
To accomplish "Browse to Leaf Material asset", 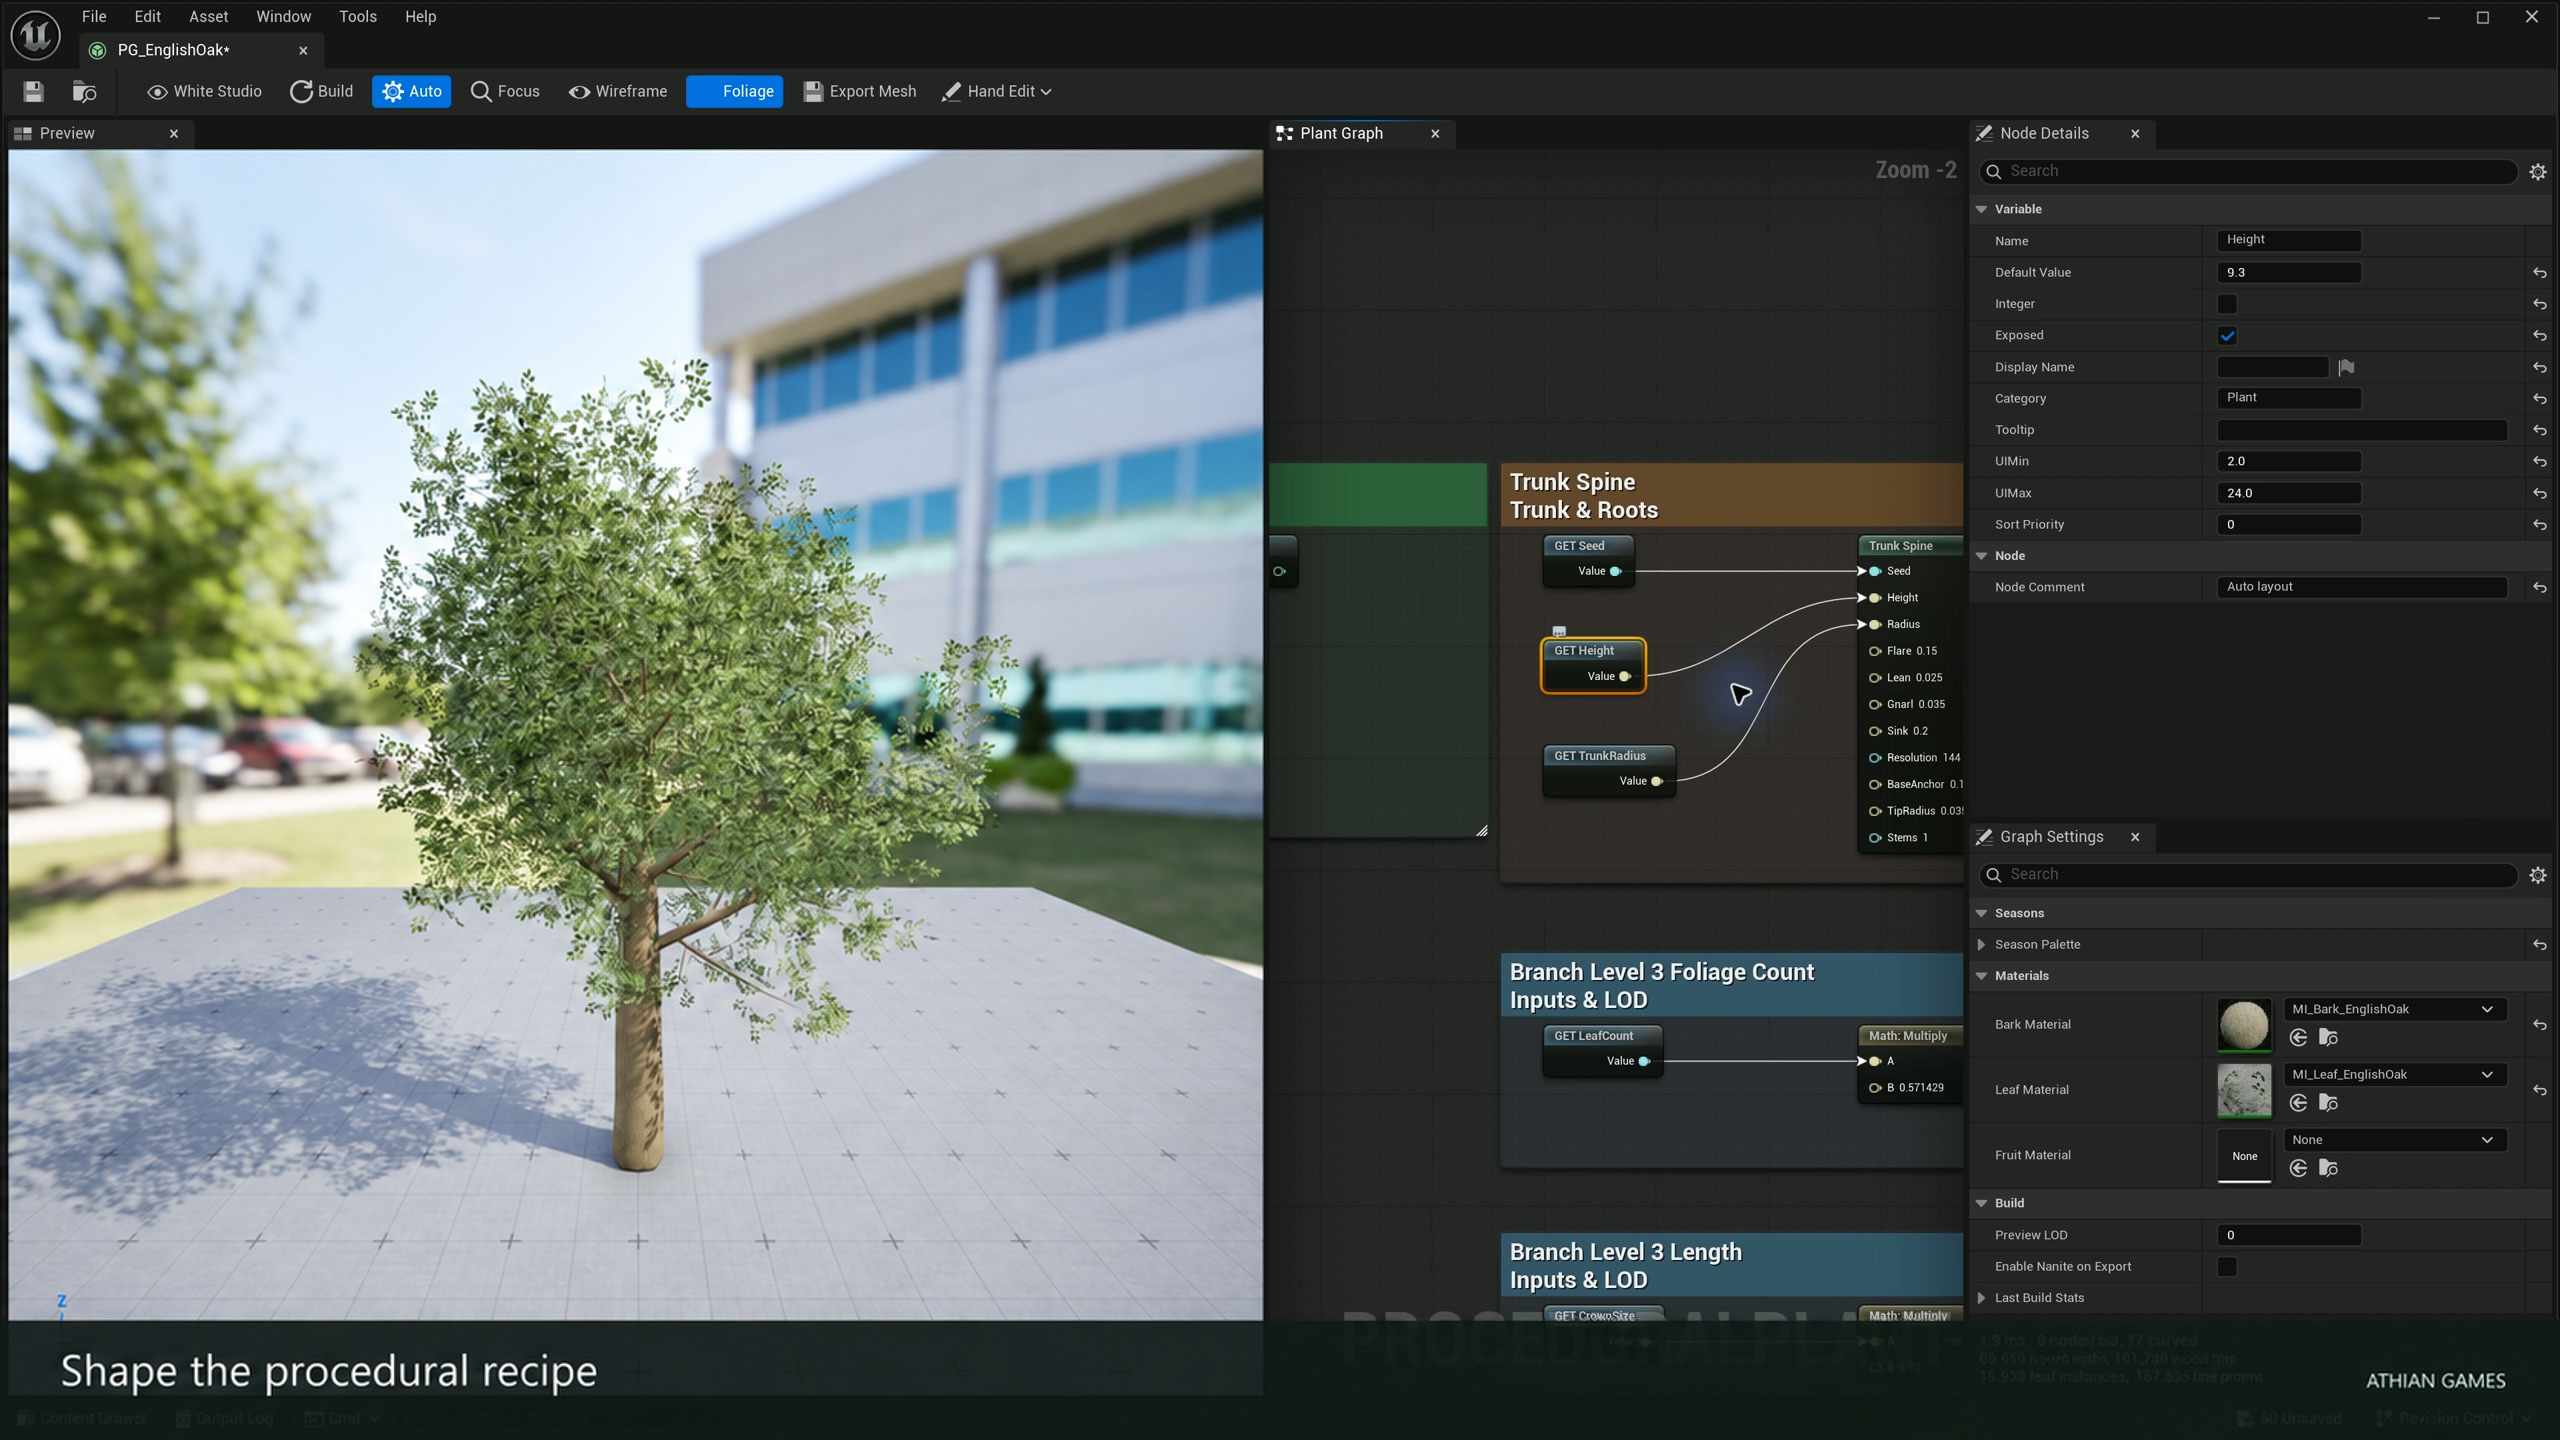I will coord(2328,1102).
